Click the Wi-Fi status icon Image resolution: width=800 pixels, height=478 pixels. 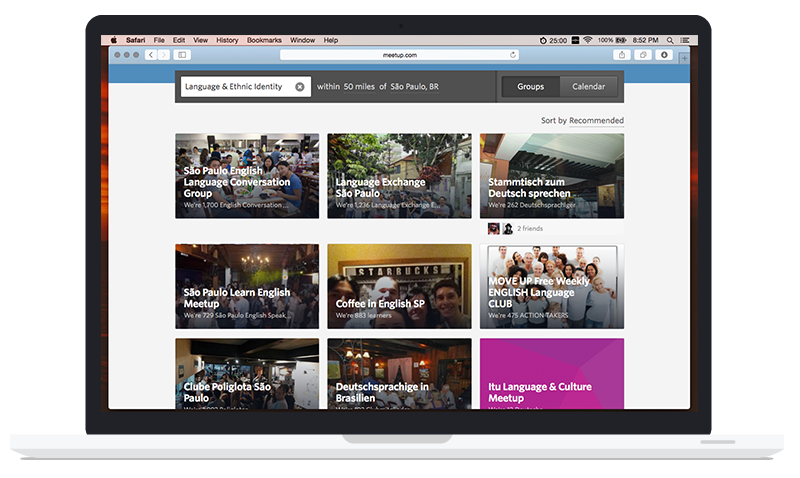[588, 40]
